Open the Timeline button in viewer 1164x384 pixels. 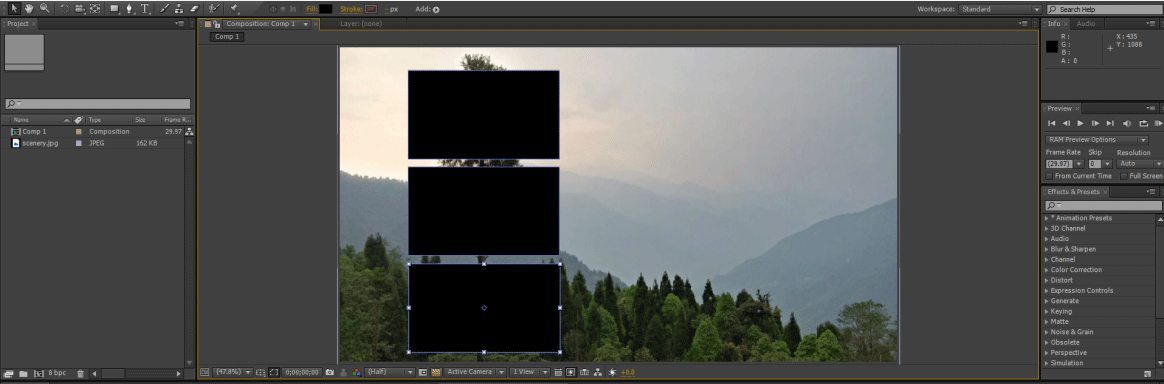584,372
